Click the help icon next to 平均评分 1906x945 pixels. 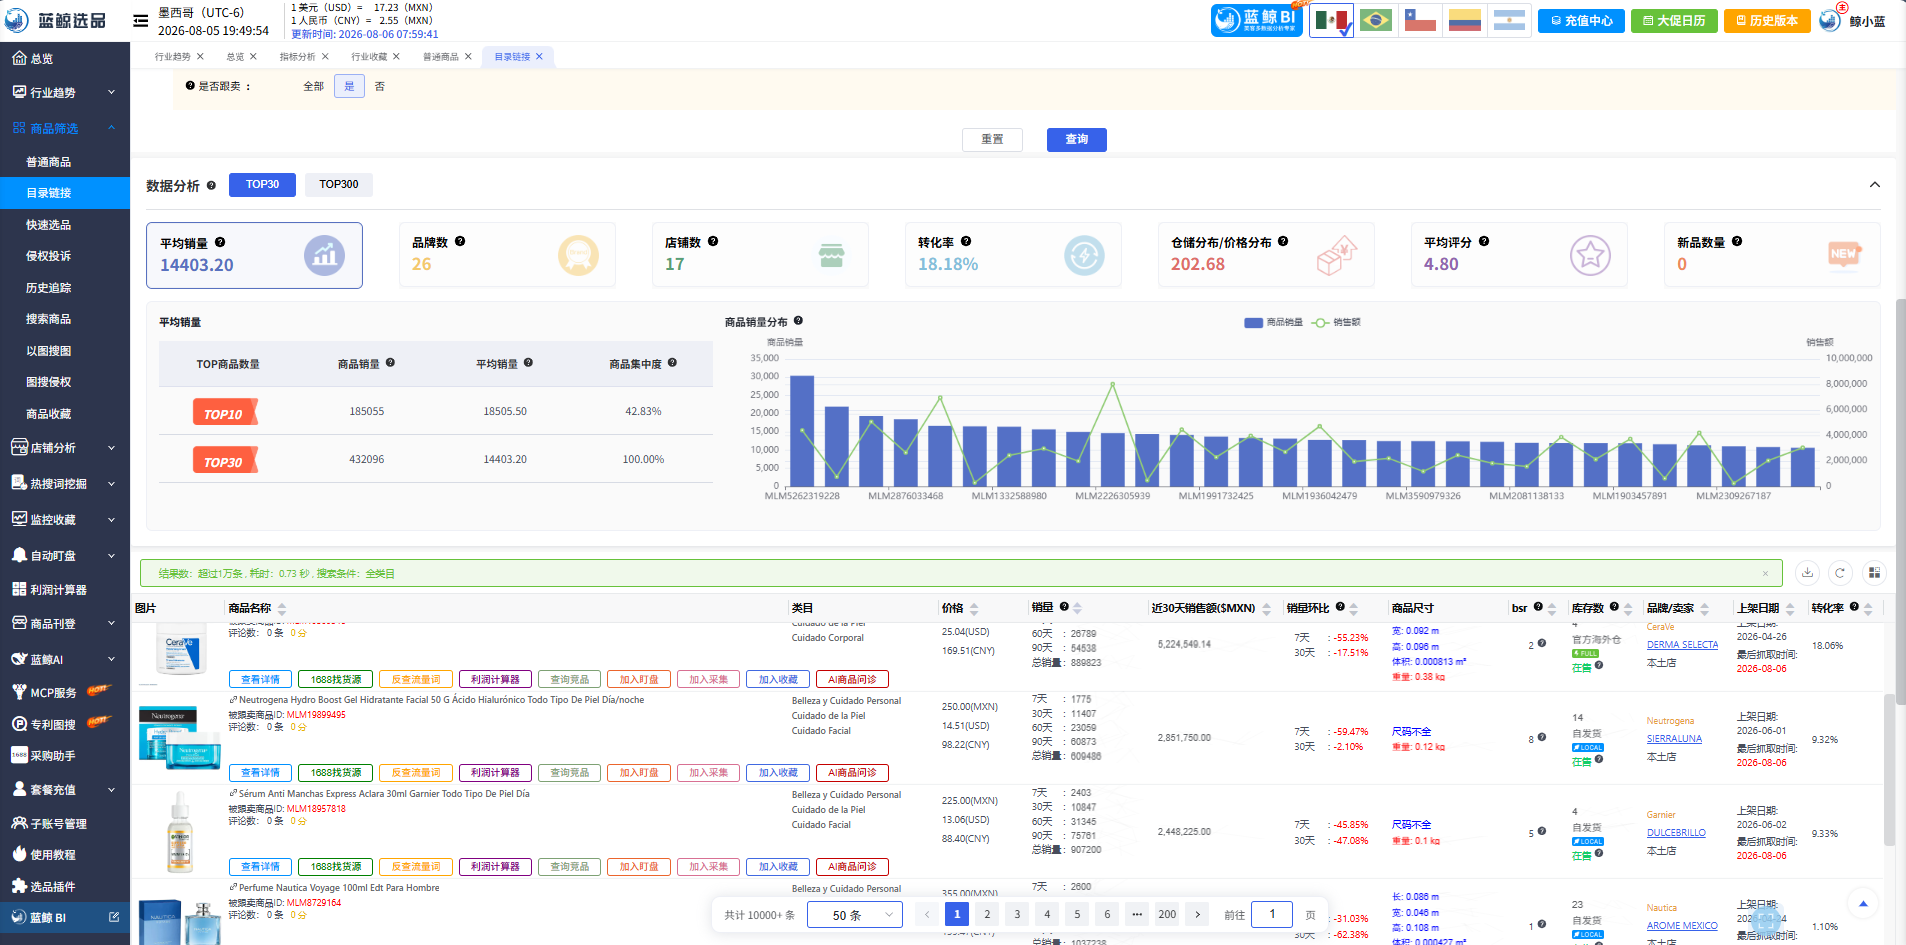tap(1484, 242)
